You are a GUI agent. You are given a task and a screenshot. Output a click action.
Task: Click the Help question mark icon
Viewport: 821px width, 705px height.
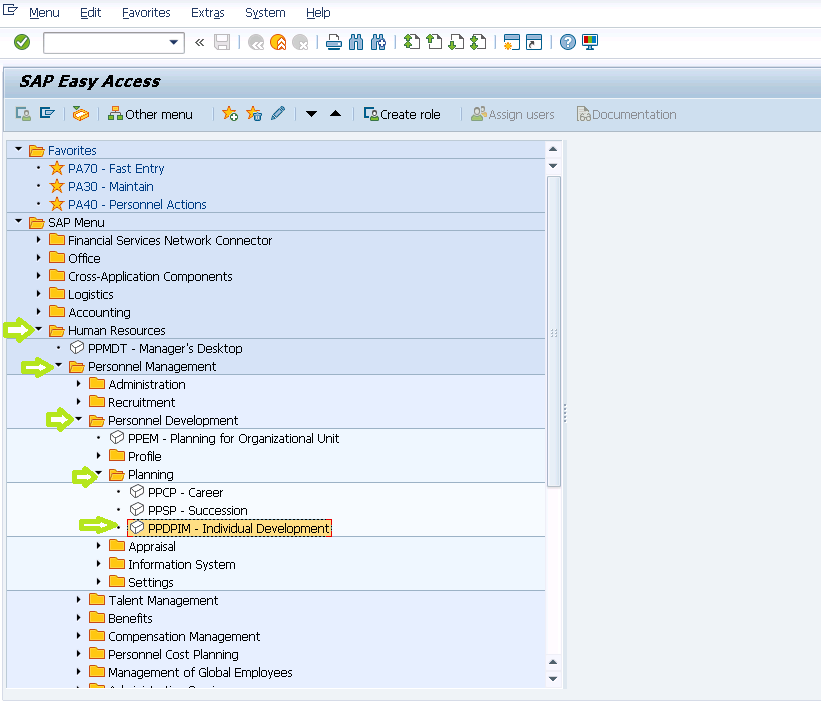click(568, 42)
